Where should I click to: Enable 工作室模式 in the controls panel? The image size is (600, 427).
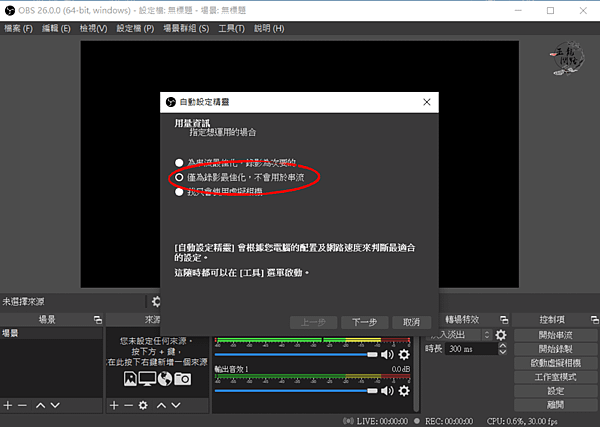point(555,377)
